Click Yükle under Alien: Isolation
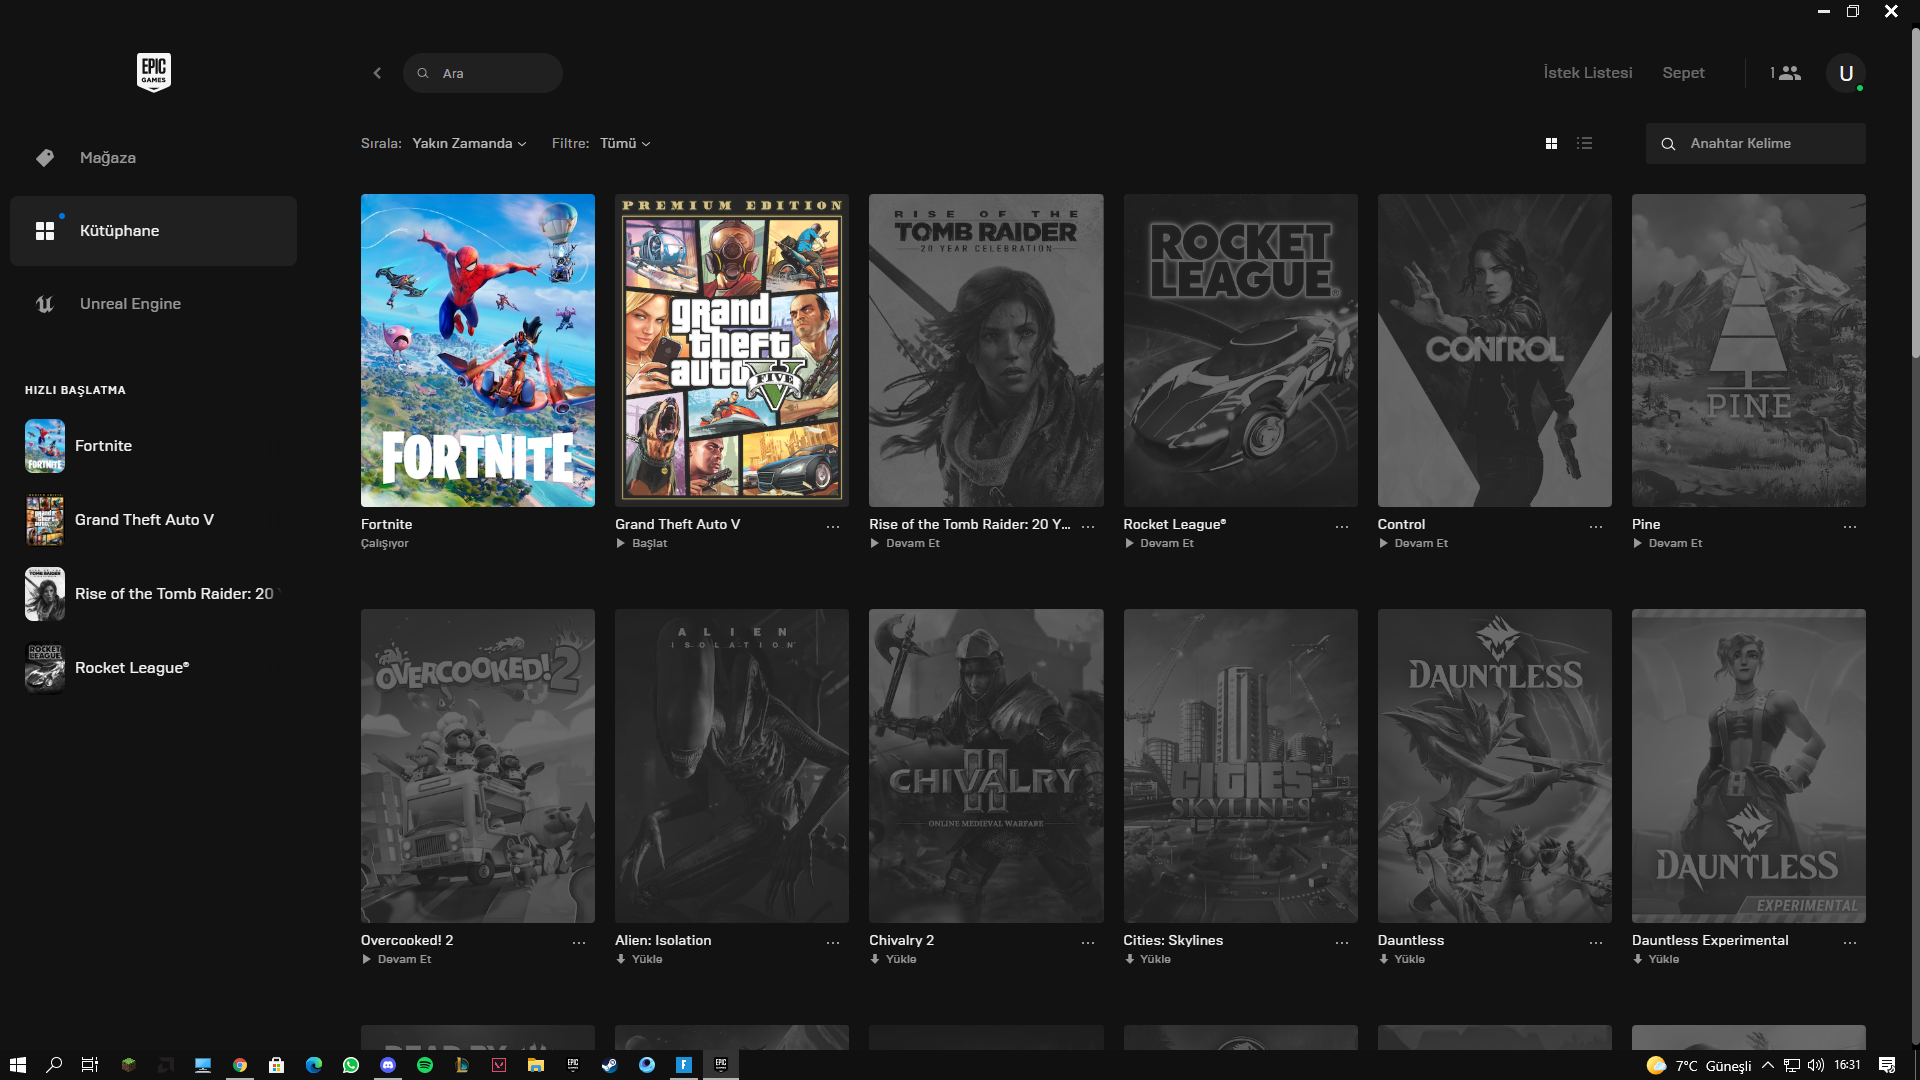The width and height of the screenshot is (1920, 1080). pos(639,960)
